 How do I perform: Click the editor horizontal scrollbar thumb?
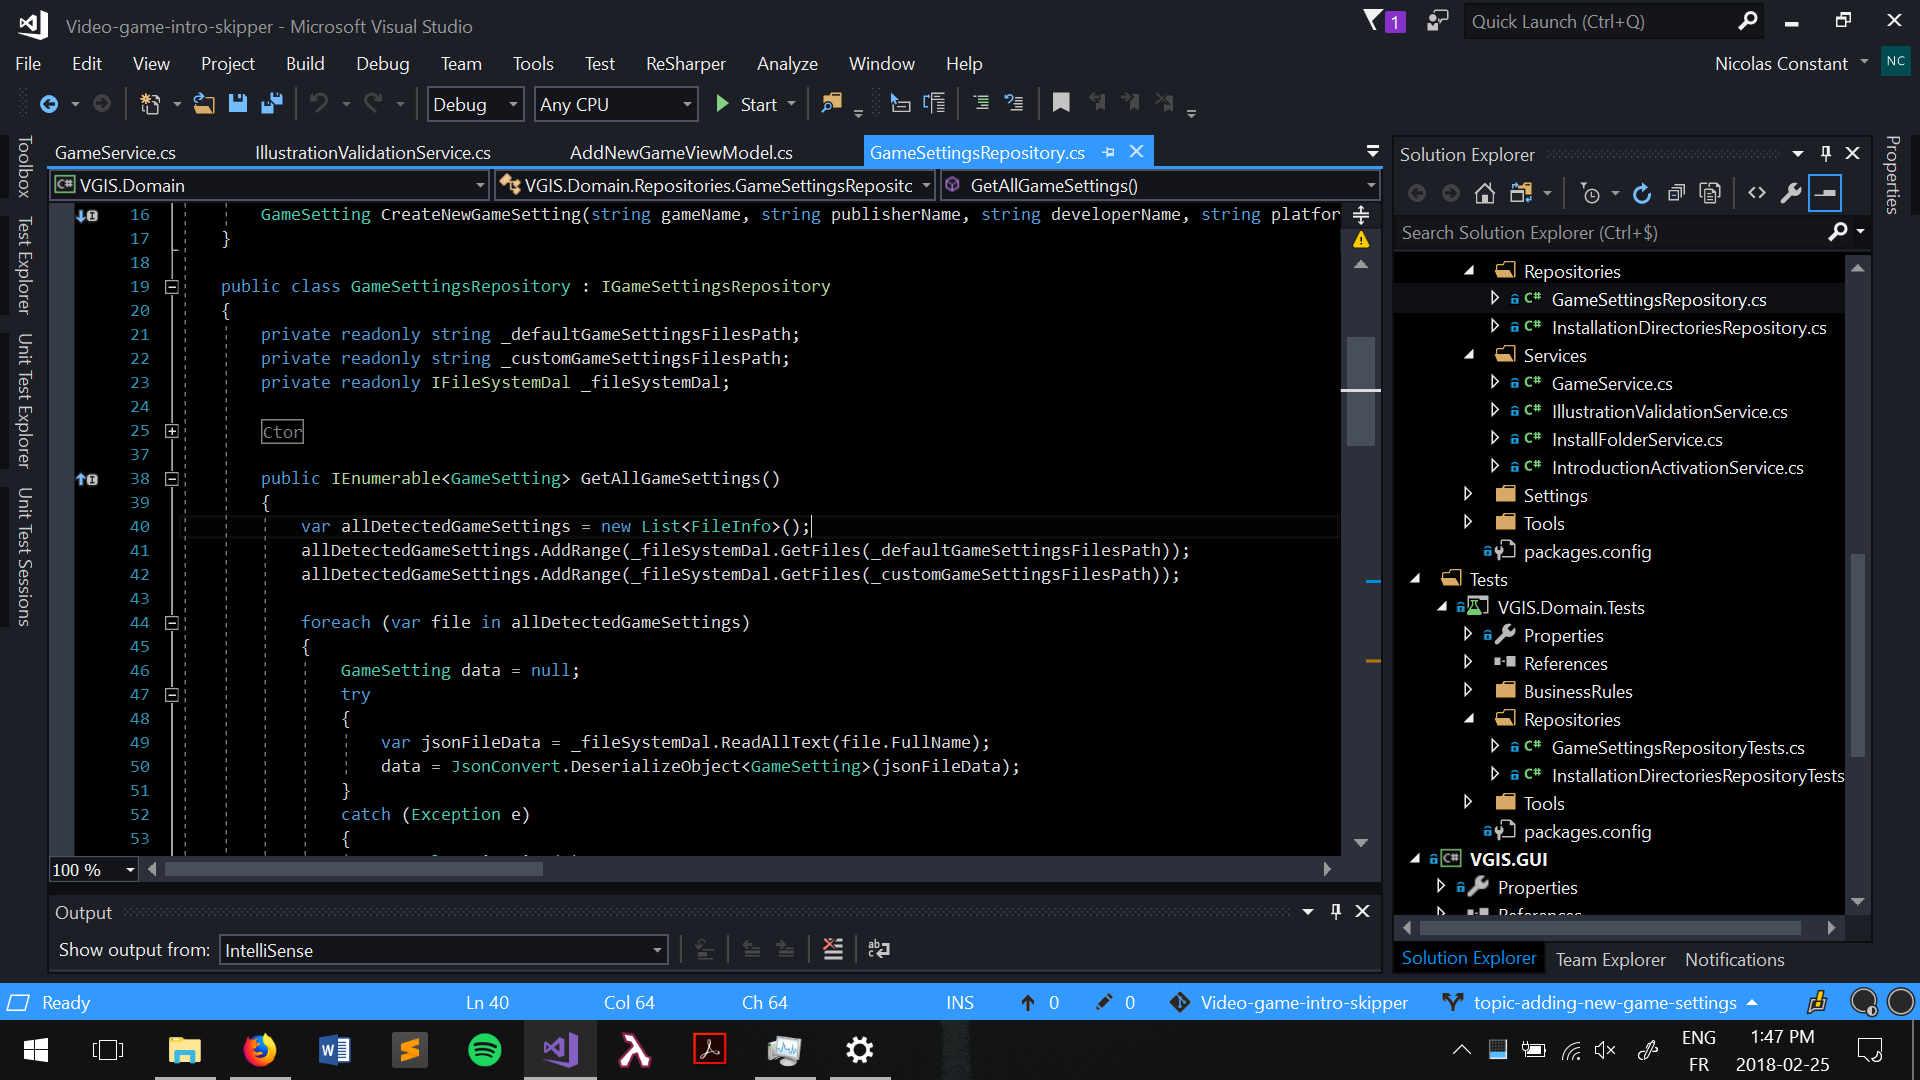coord(354,869)
